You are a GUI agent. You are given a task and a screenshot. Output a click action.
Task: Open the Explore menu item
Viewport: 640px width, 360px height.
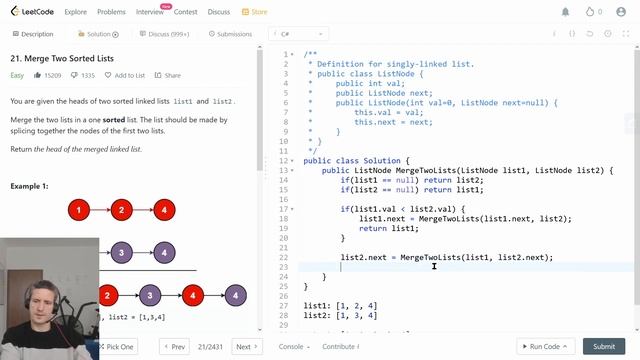[x=76, y=12]
